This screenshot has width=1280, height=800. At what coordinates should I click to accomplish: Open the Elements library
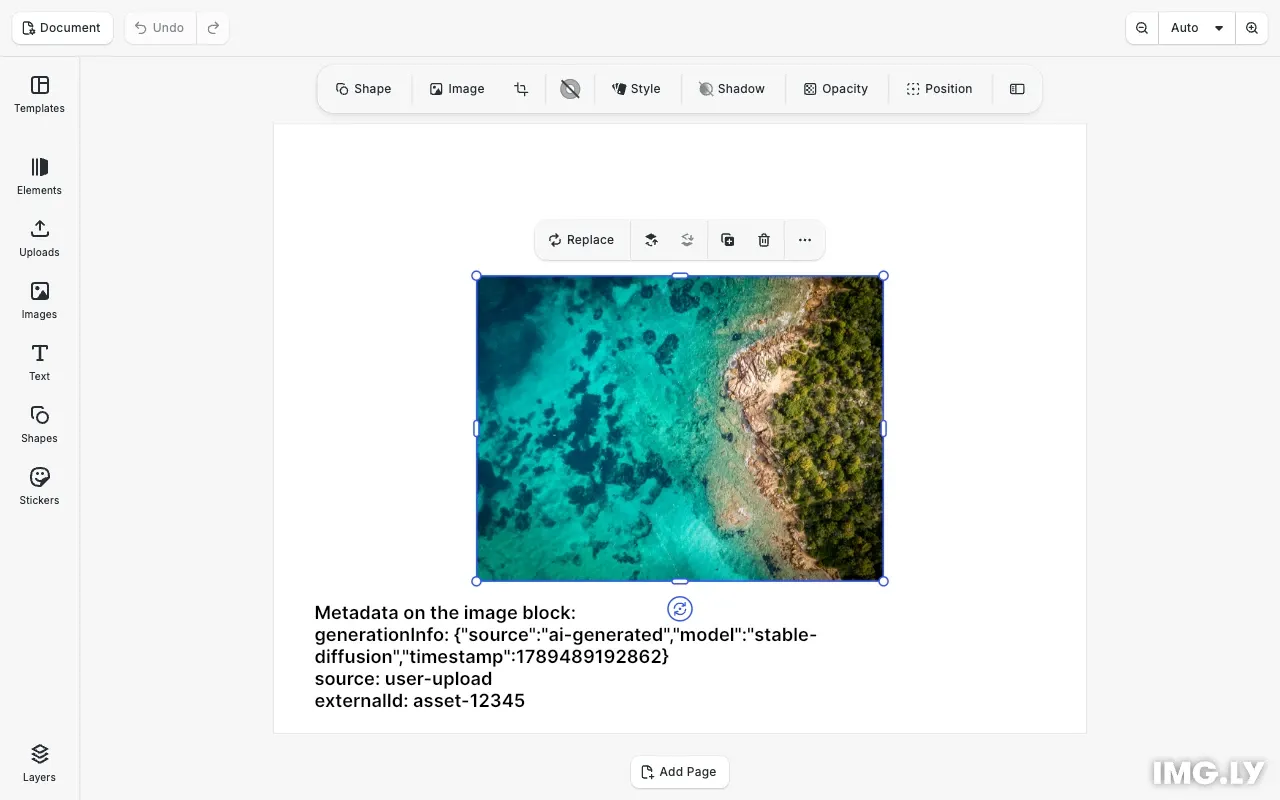pos(39,176)
